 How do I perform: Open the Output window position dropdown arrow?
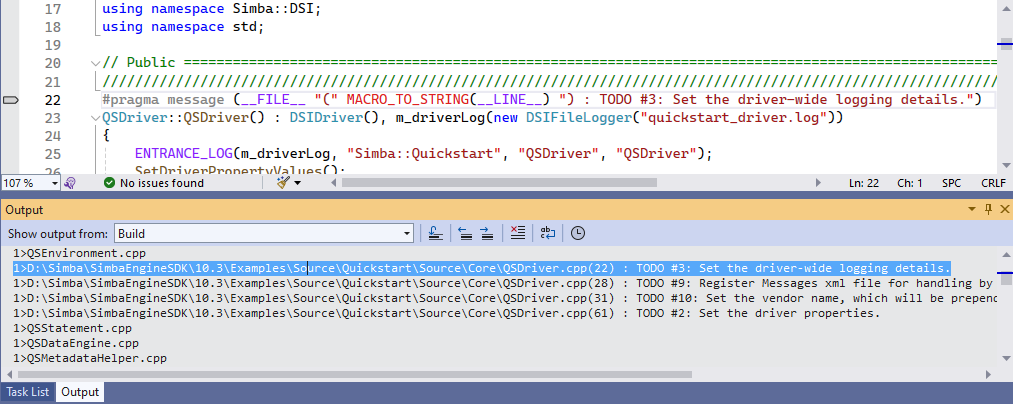973,209
